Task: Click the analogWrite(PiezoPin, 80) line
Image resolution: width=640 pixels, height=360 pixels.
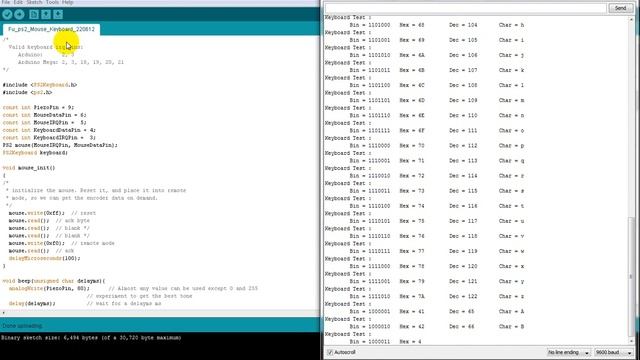Action: coord(133,288)
